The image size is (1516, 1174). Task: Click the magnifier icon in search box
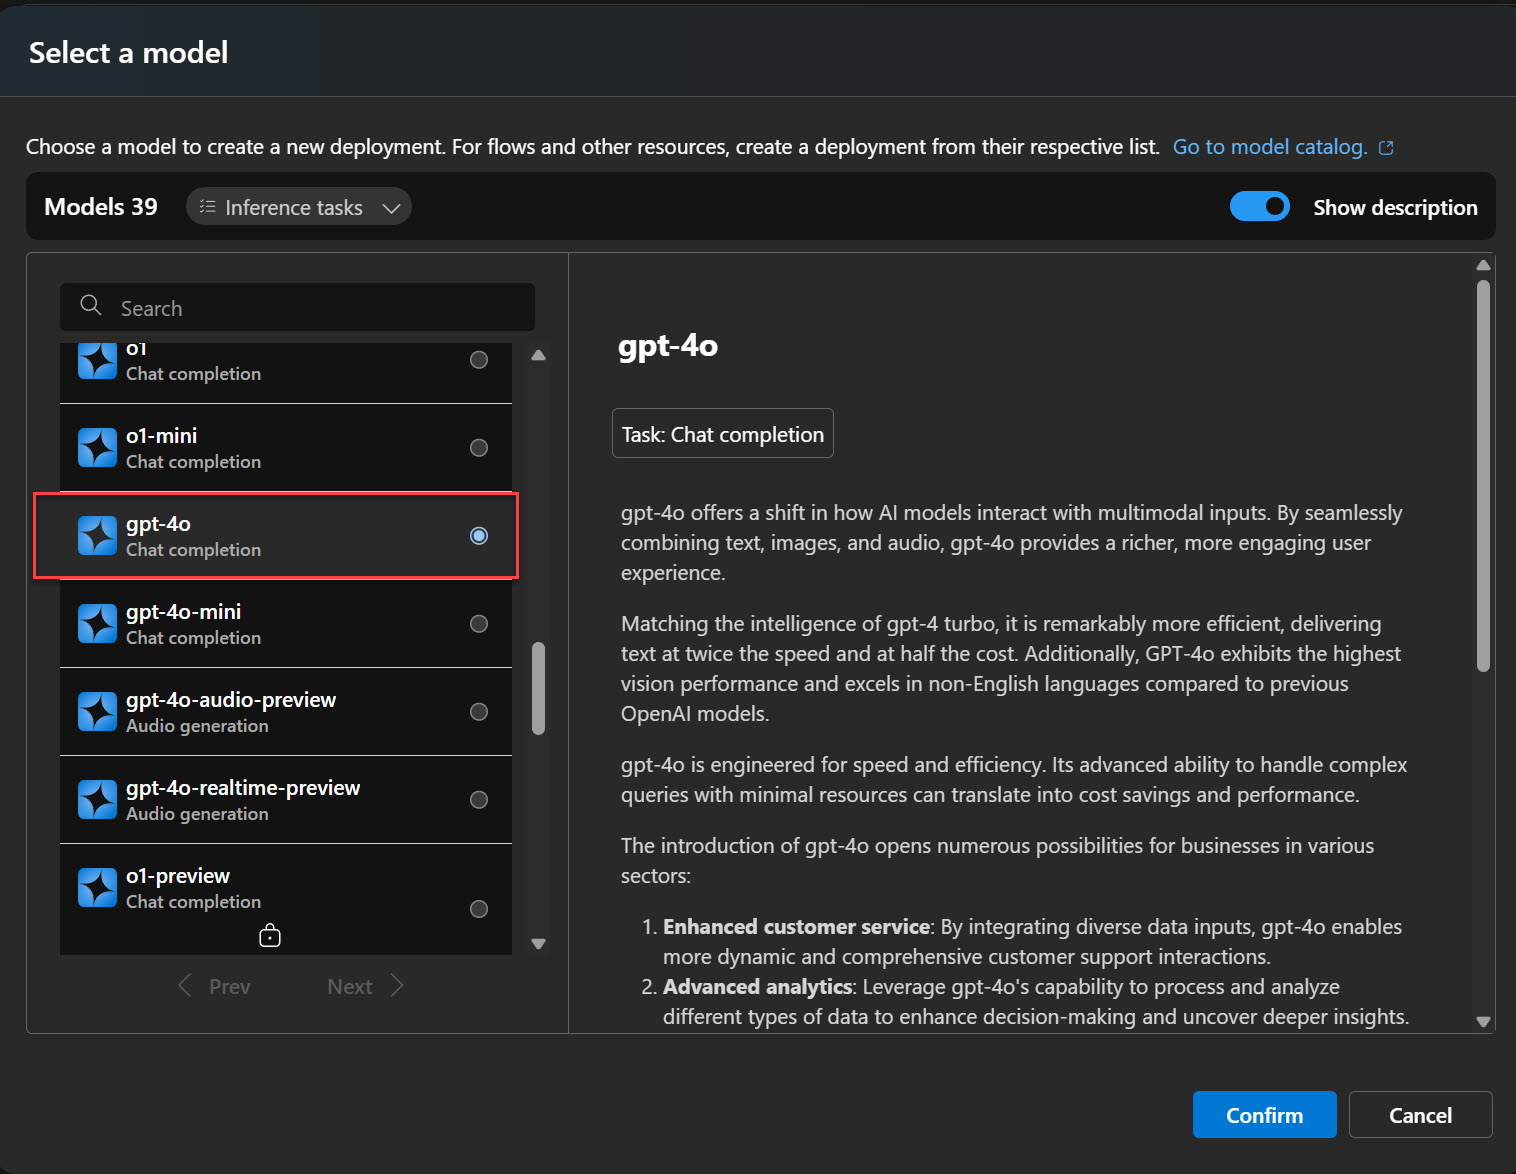91,306
